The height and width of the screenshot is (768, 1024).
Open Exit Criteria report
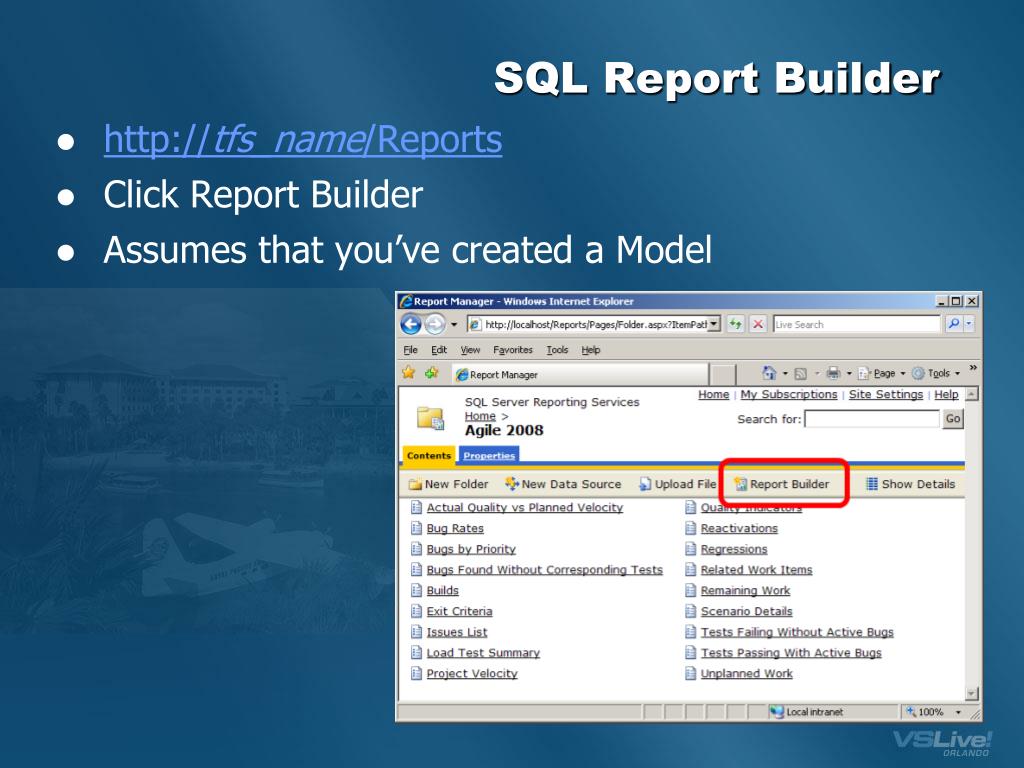coord(459,611)
